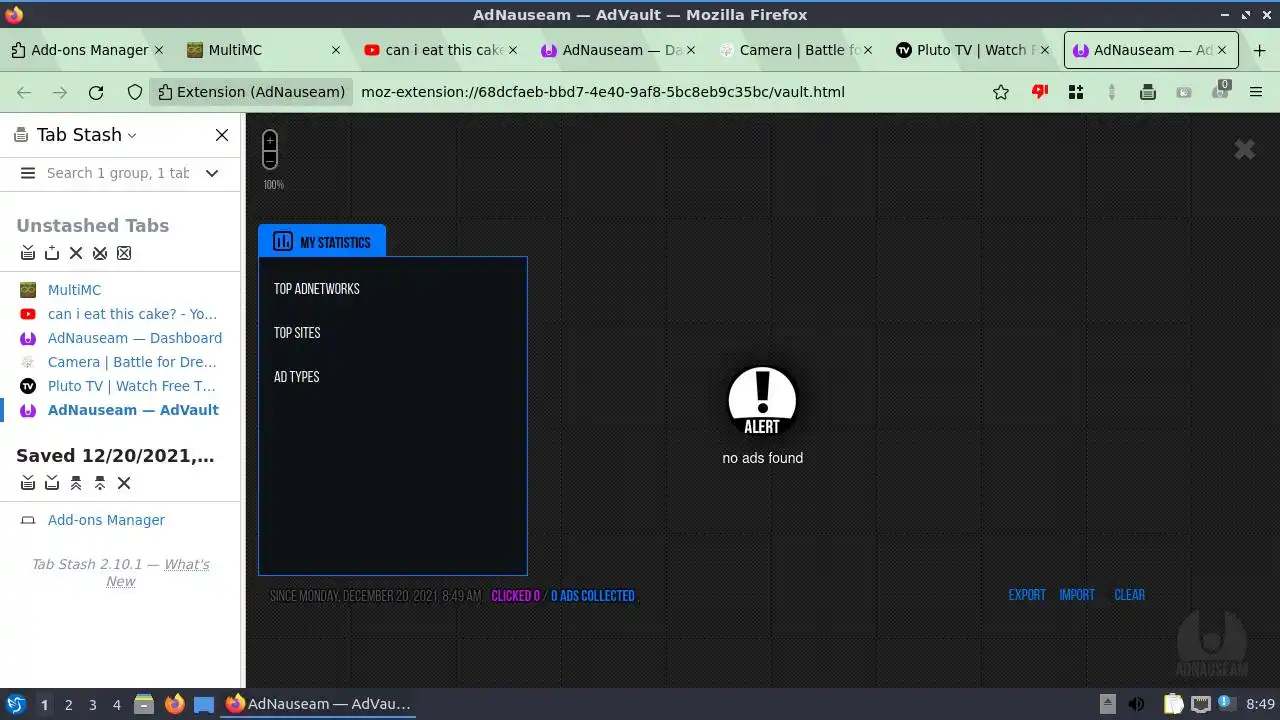Click unstashed tabs new group icon

tap(52, 253)
